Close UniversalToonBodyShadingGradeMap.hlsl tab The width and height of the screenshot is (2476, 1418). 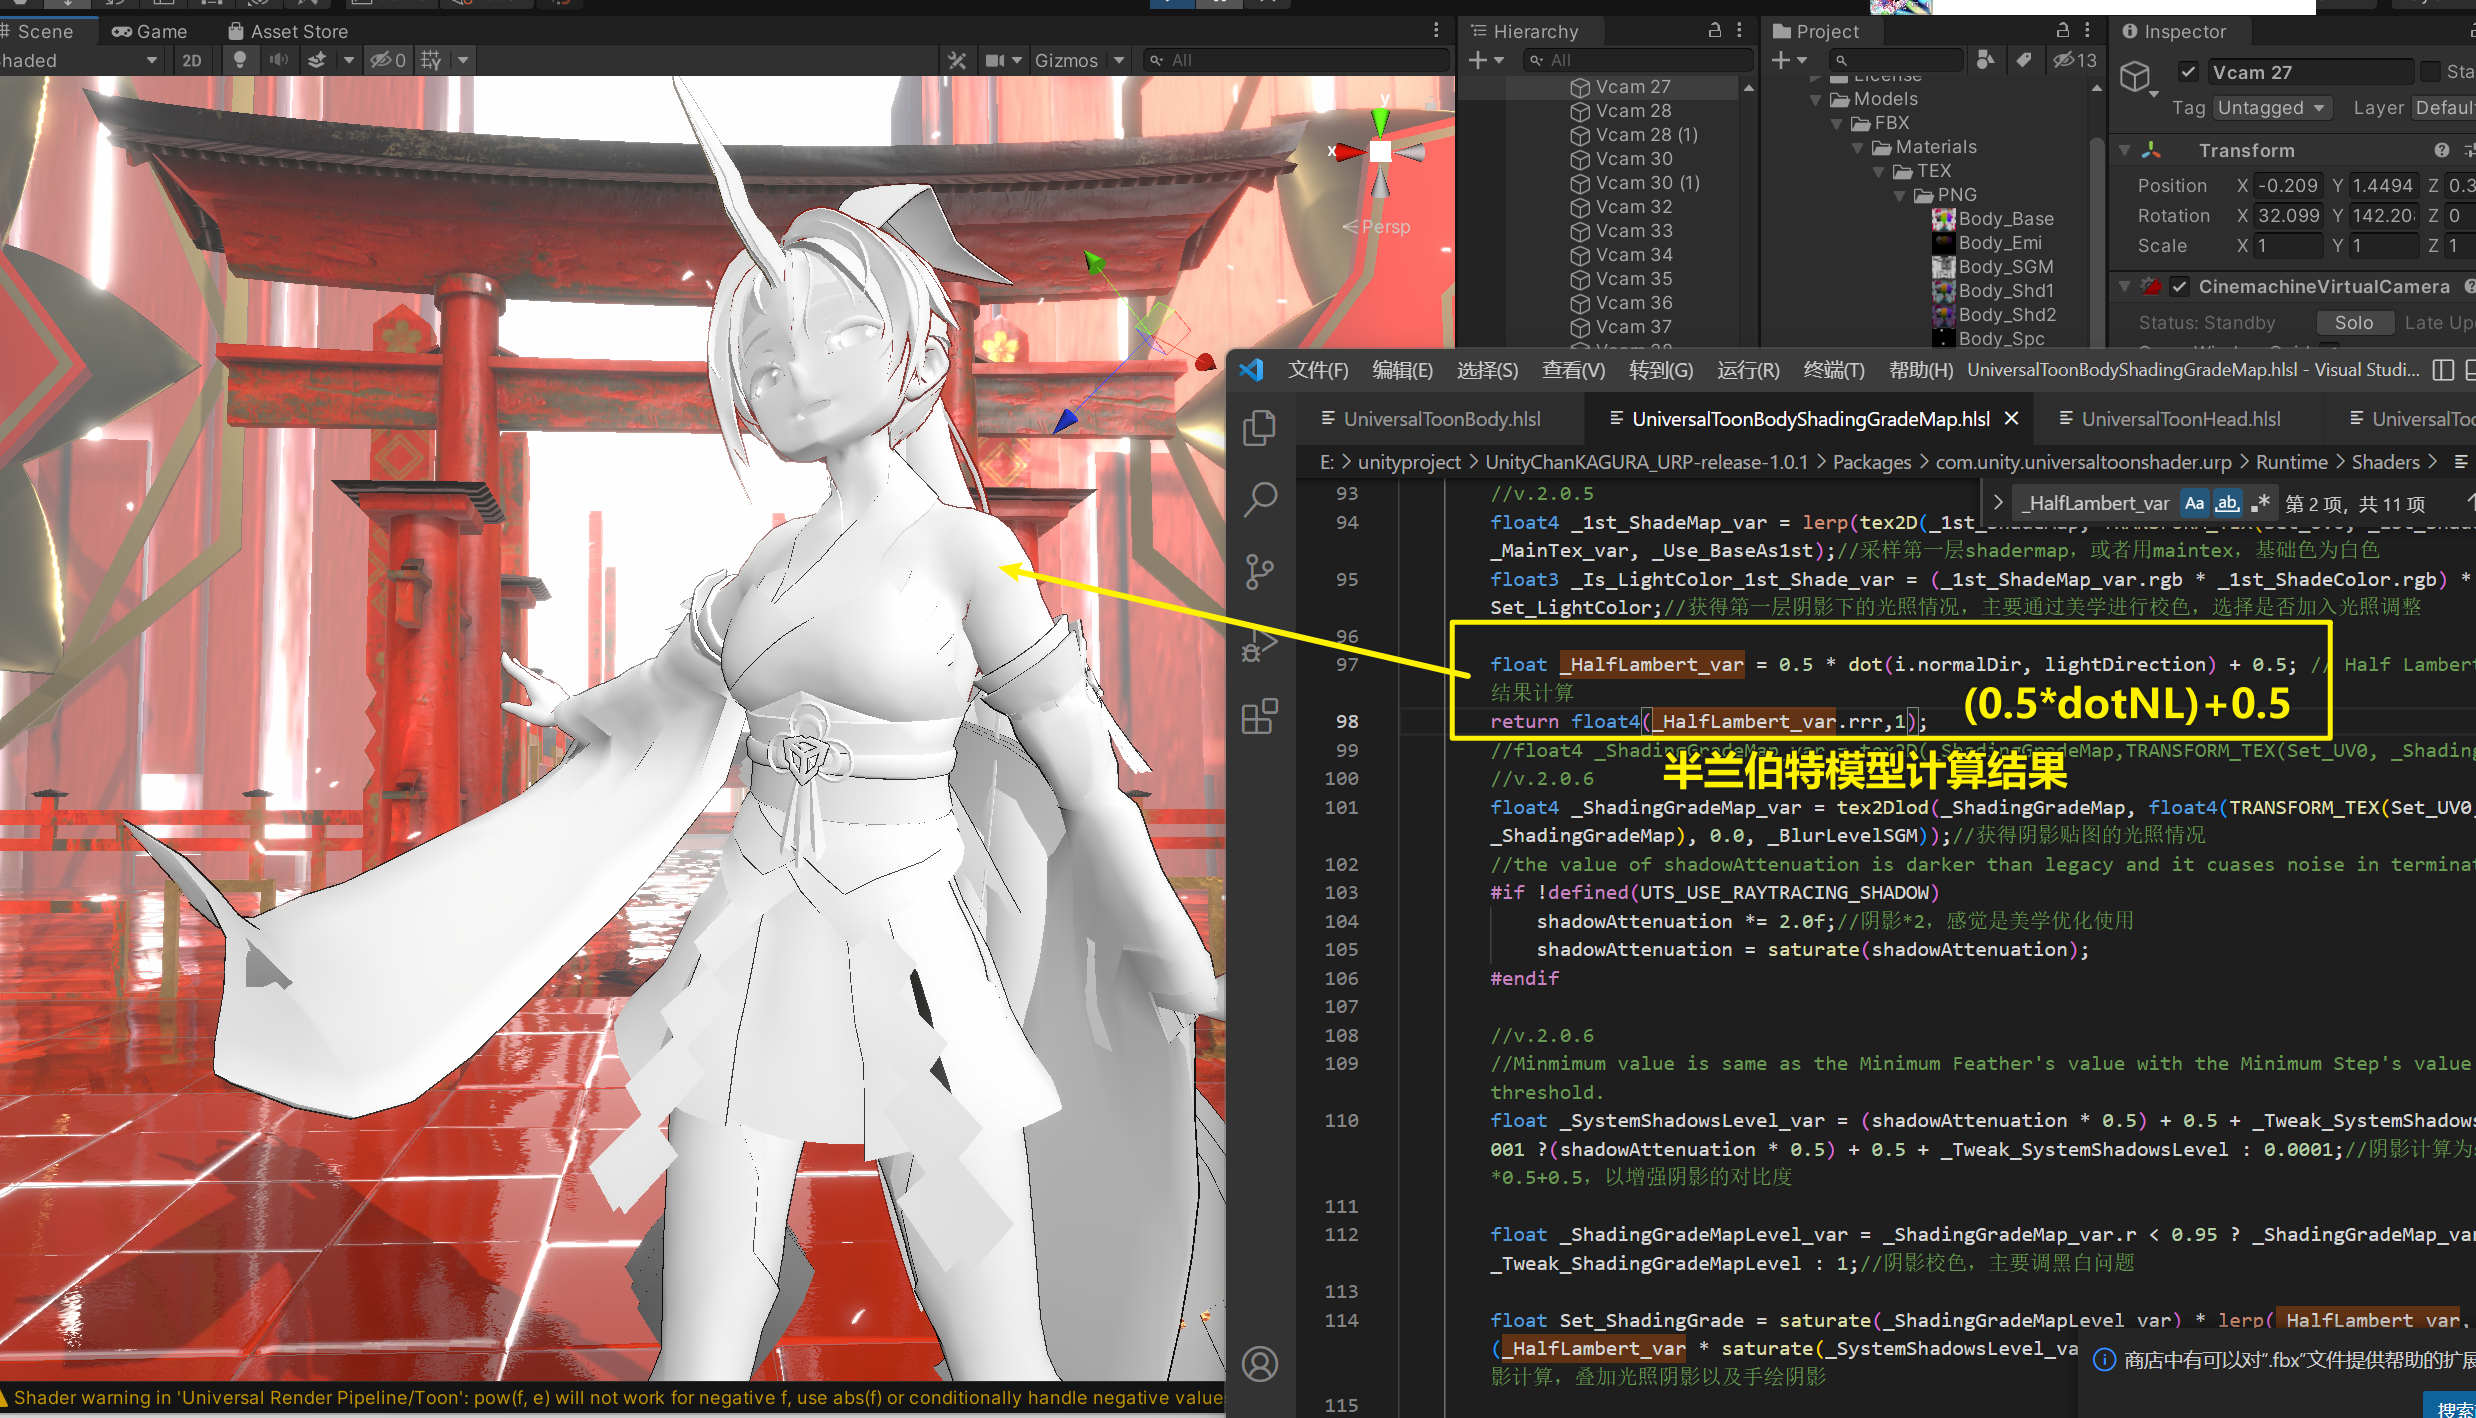[x=2012, y=419]
